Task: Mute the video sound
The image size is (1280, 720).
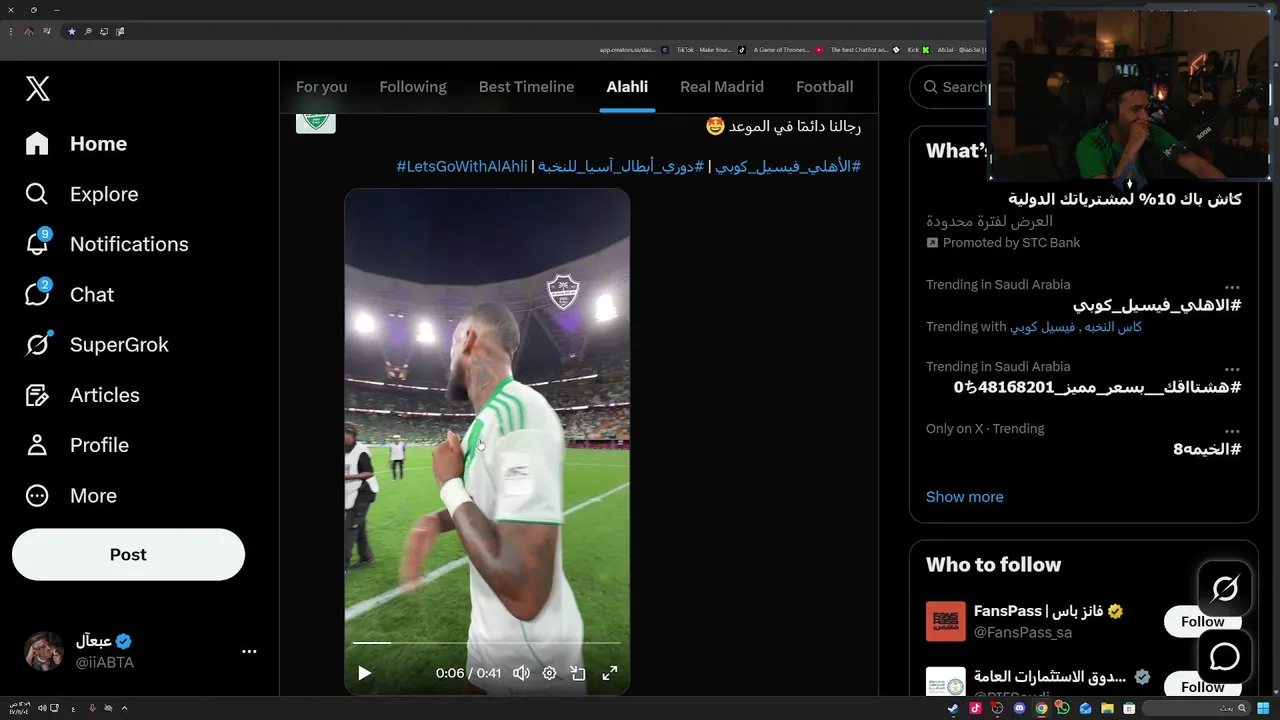Action: [x=521, y=673]
